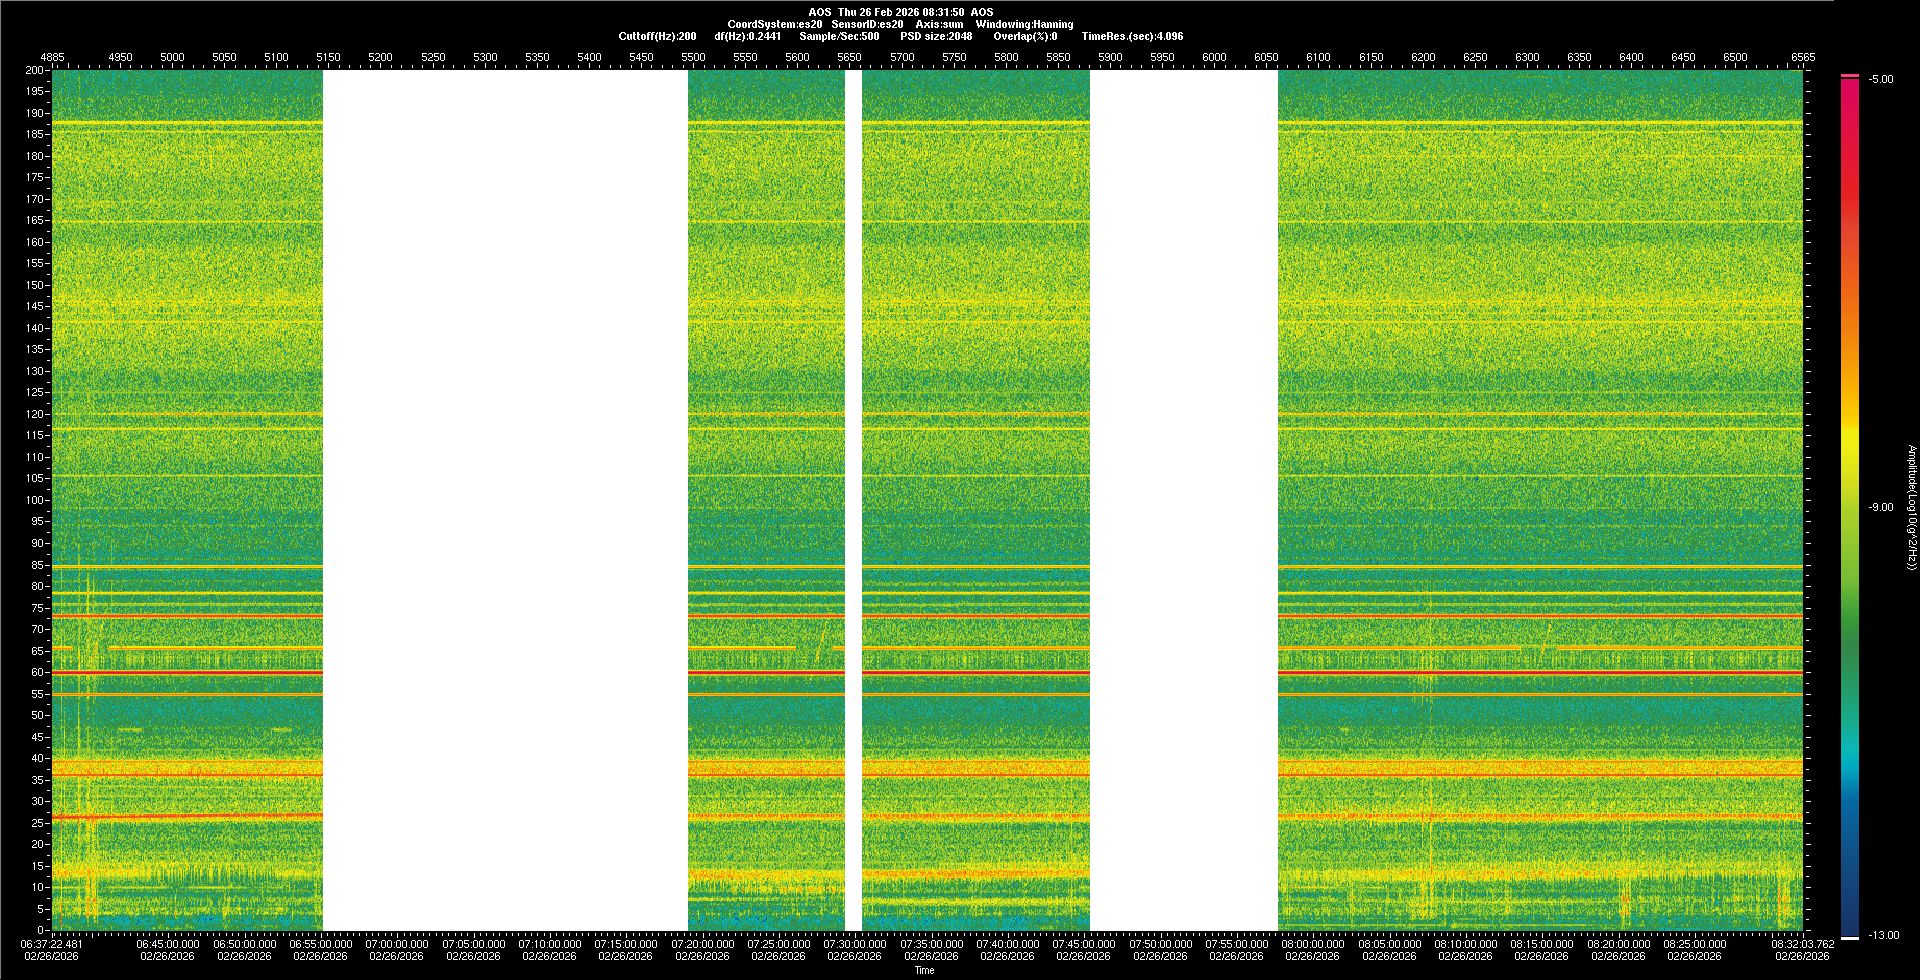Click the "Time" x-axis title

pyautogui.click(x=924, y=970)
